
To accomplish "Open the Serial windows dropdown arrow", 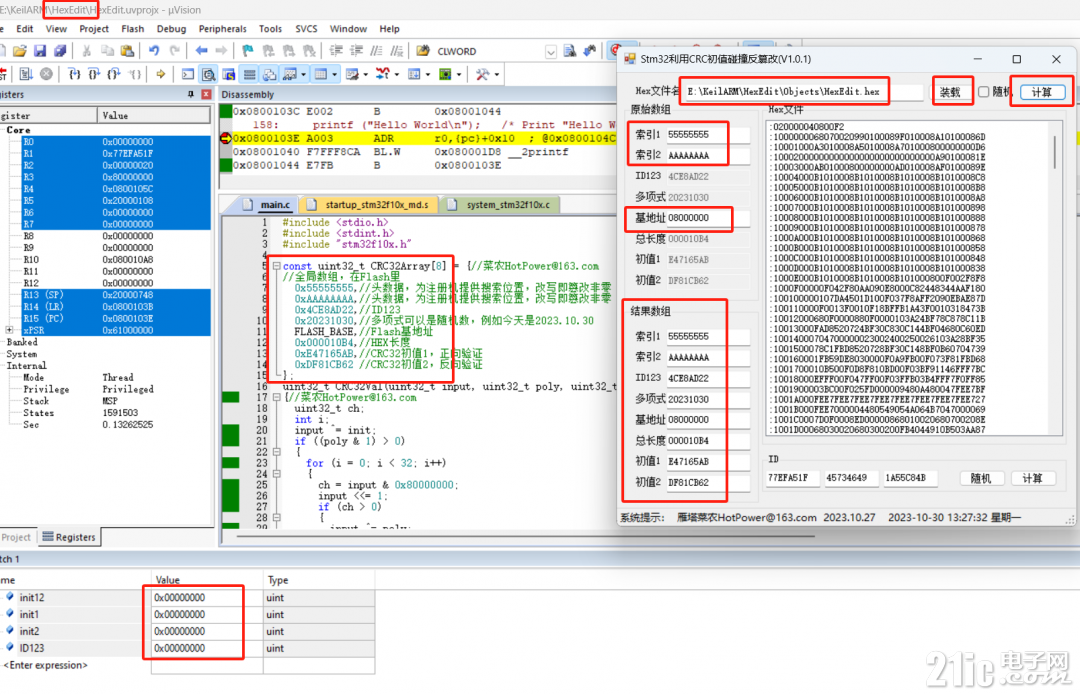I will click(366, 74).
